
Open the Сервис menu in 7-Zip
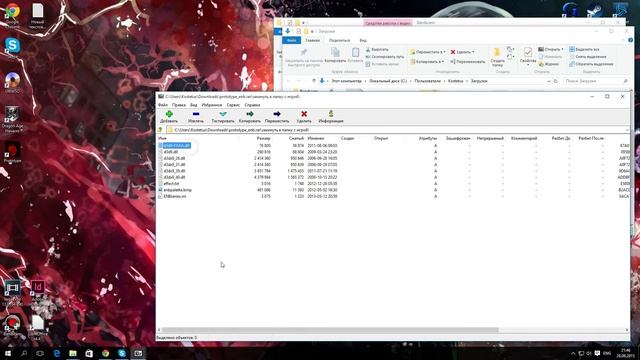(x=233, y=105)
